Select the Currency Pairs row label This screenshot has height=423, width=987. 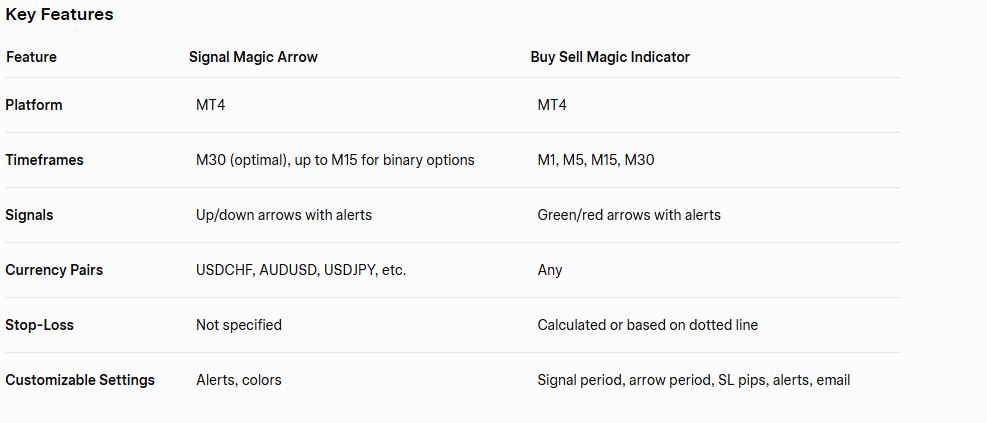[x=54, y=270]
